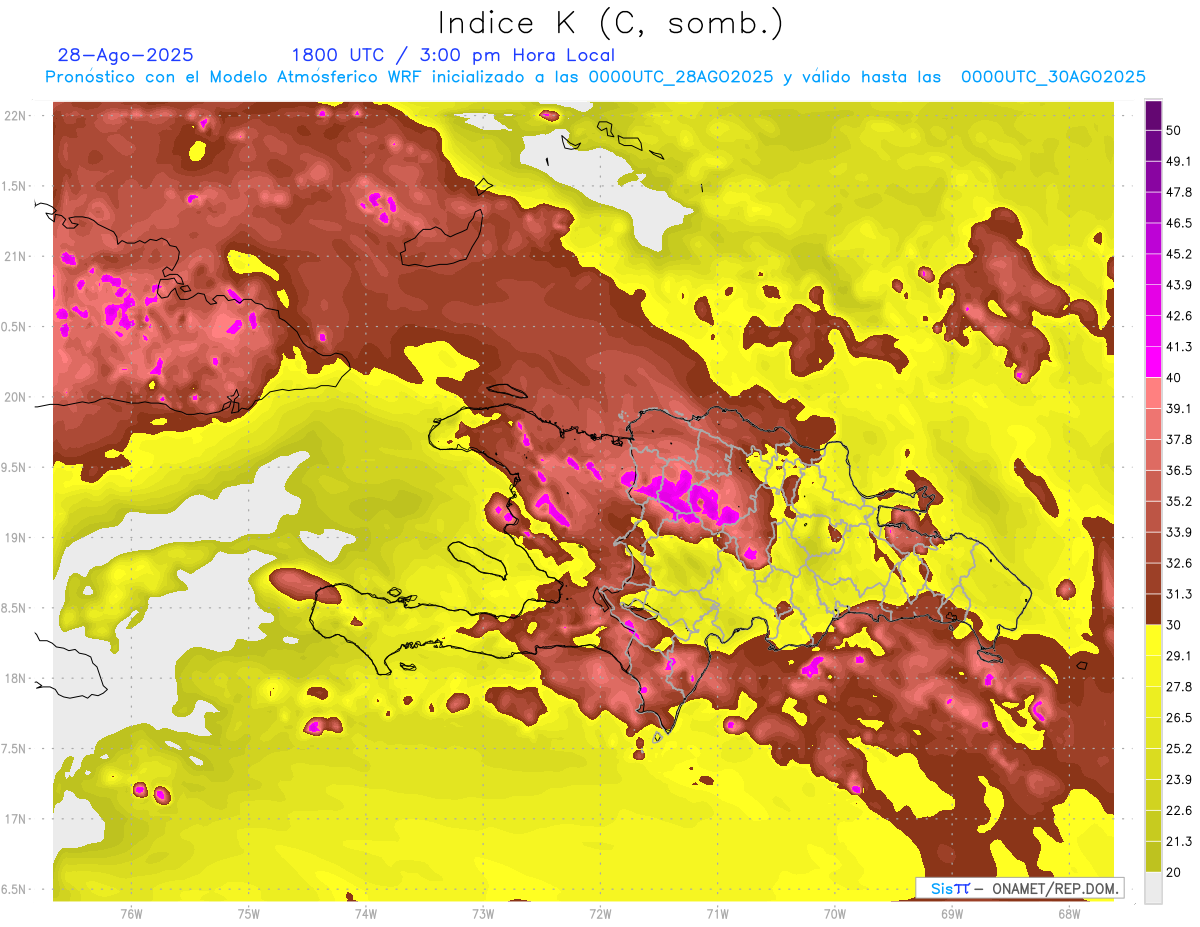Click the colorbar value '25.2'
This screenshot has height=927, width=1200.
tap(1179, 748)
